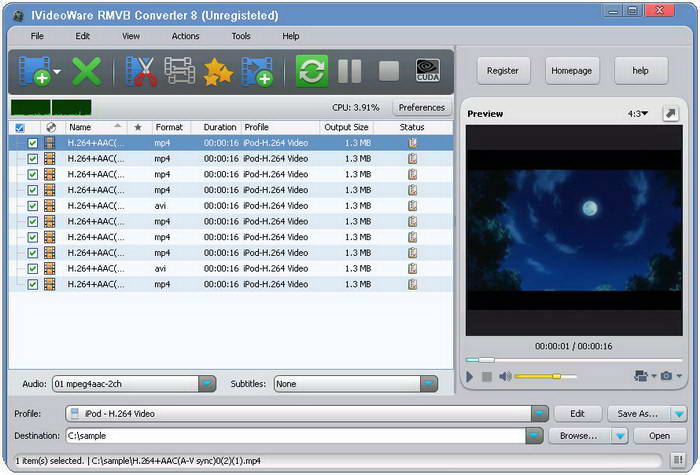
Task: Open the star Effects tool
Action: click(x=217, y=71)
